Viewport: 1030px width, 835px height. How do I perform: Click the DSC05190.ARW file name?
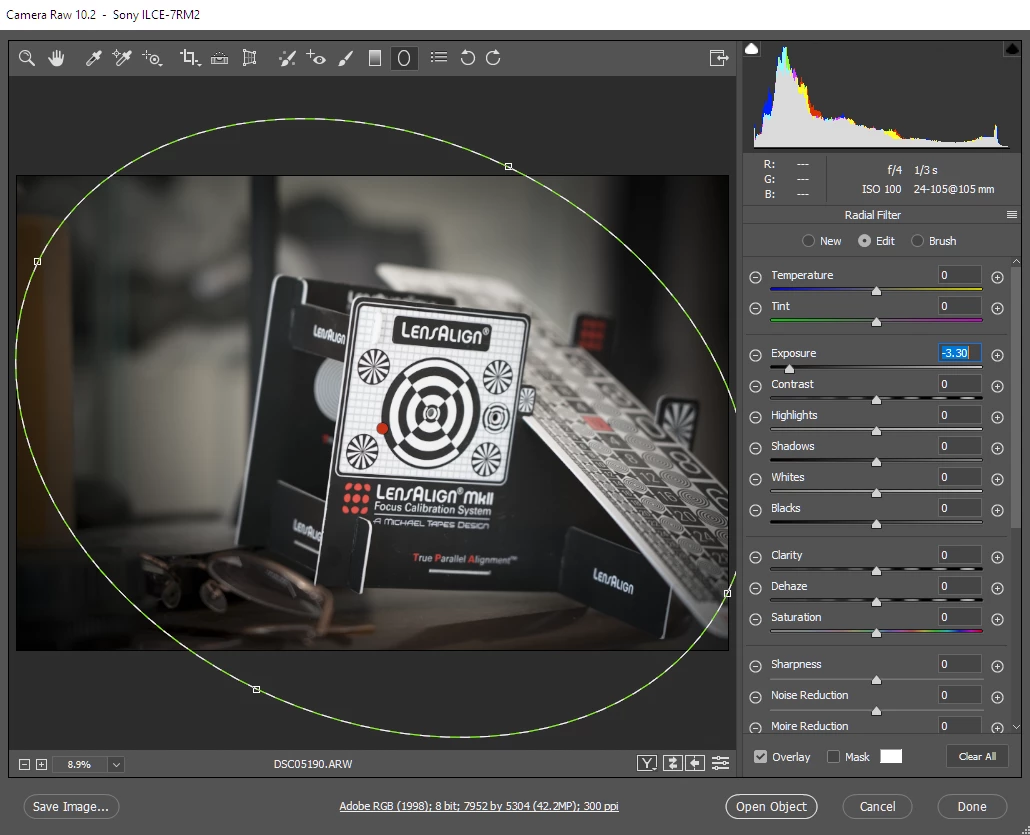pyautogui.click(x=313, y=764)
